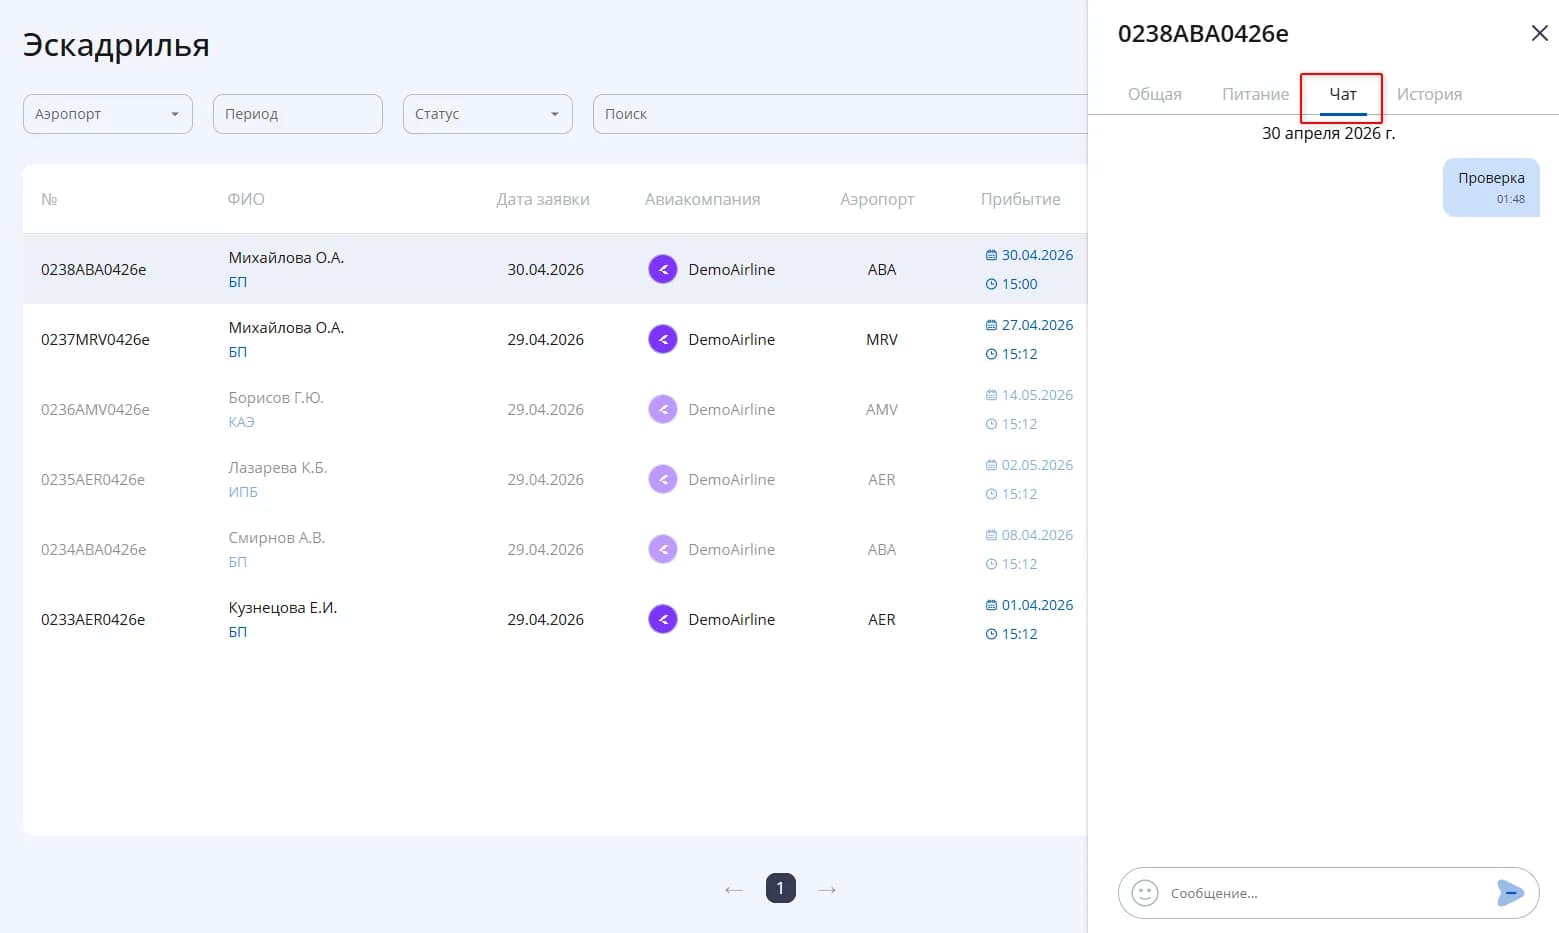1559x933 pixels.
Task: Click calendar icon next to 30.04.2026 arrival
Action: tap(991, 255)
